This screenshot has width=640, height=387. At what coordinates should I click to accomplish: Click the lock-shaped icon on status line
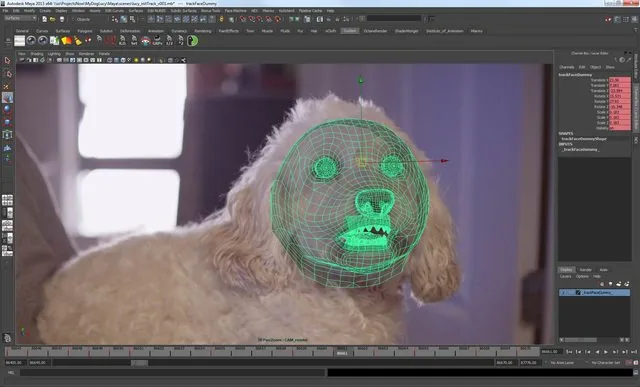(x=222, y=19)
